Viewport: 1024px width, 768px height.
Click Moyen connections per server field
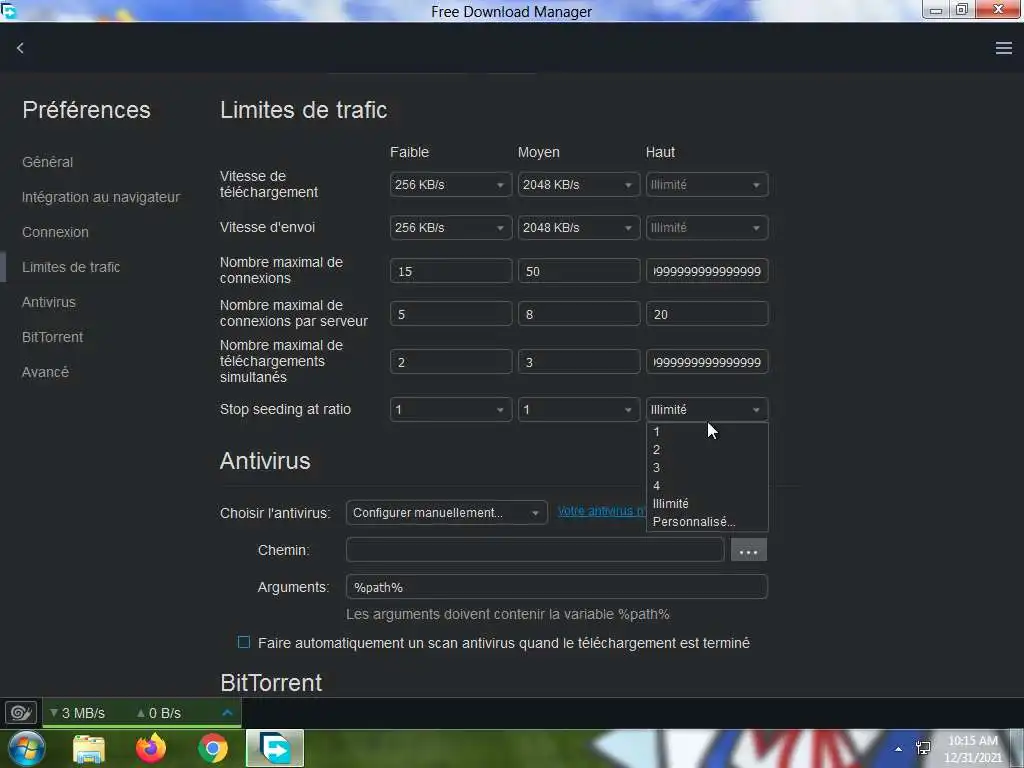579,314
